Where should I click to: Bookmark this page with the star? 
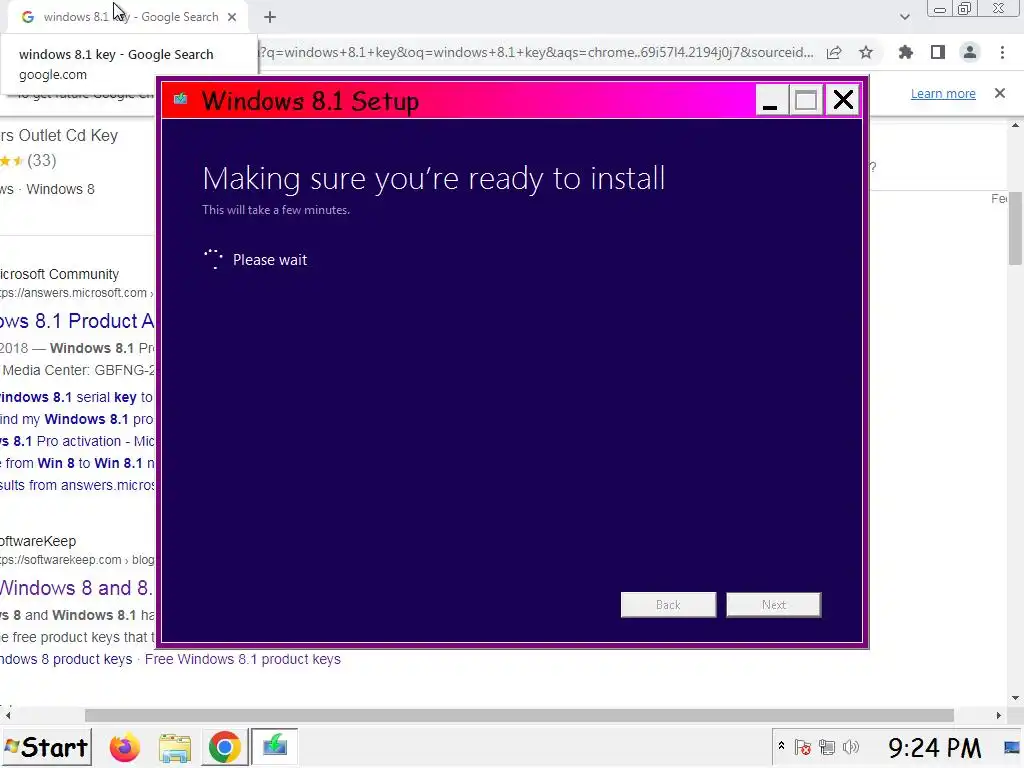pyautogui.click(x=866, y=52)
